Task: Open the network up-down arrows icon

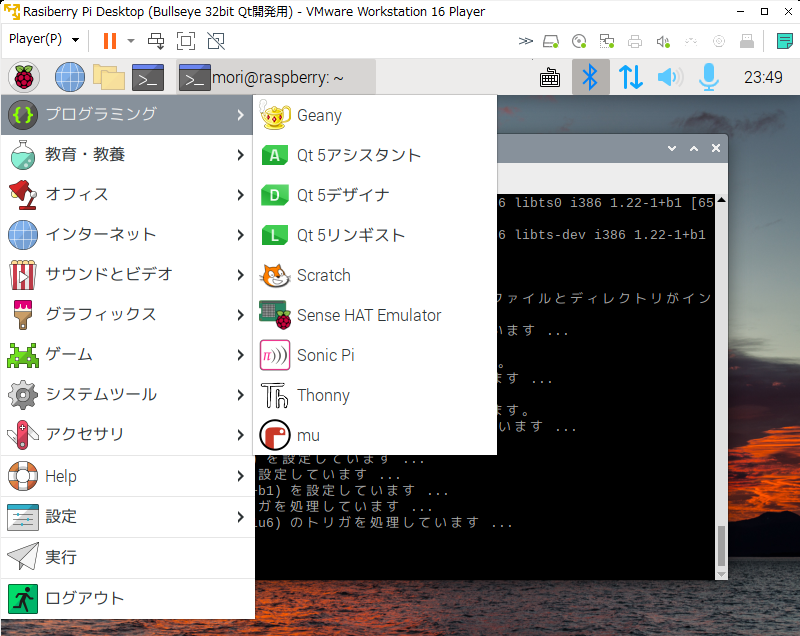Action: coord(631,77)
